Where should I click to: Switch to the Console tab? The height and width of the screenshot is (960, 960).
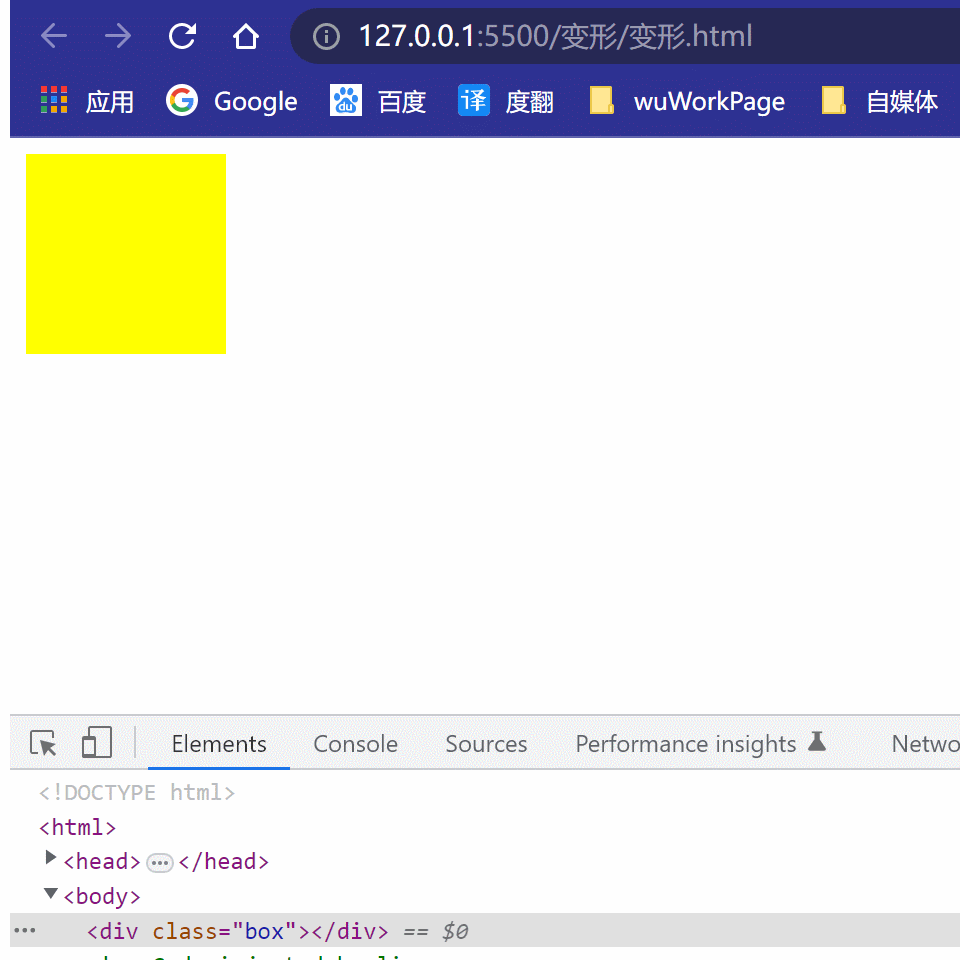[355, 744]
